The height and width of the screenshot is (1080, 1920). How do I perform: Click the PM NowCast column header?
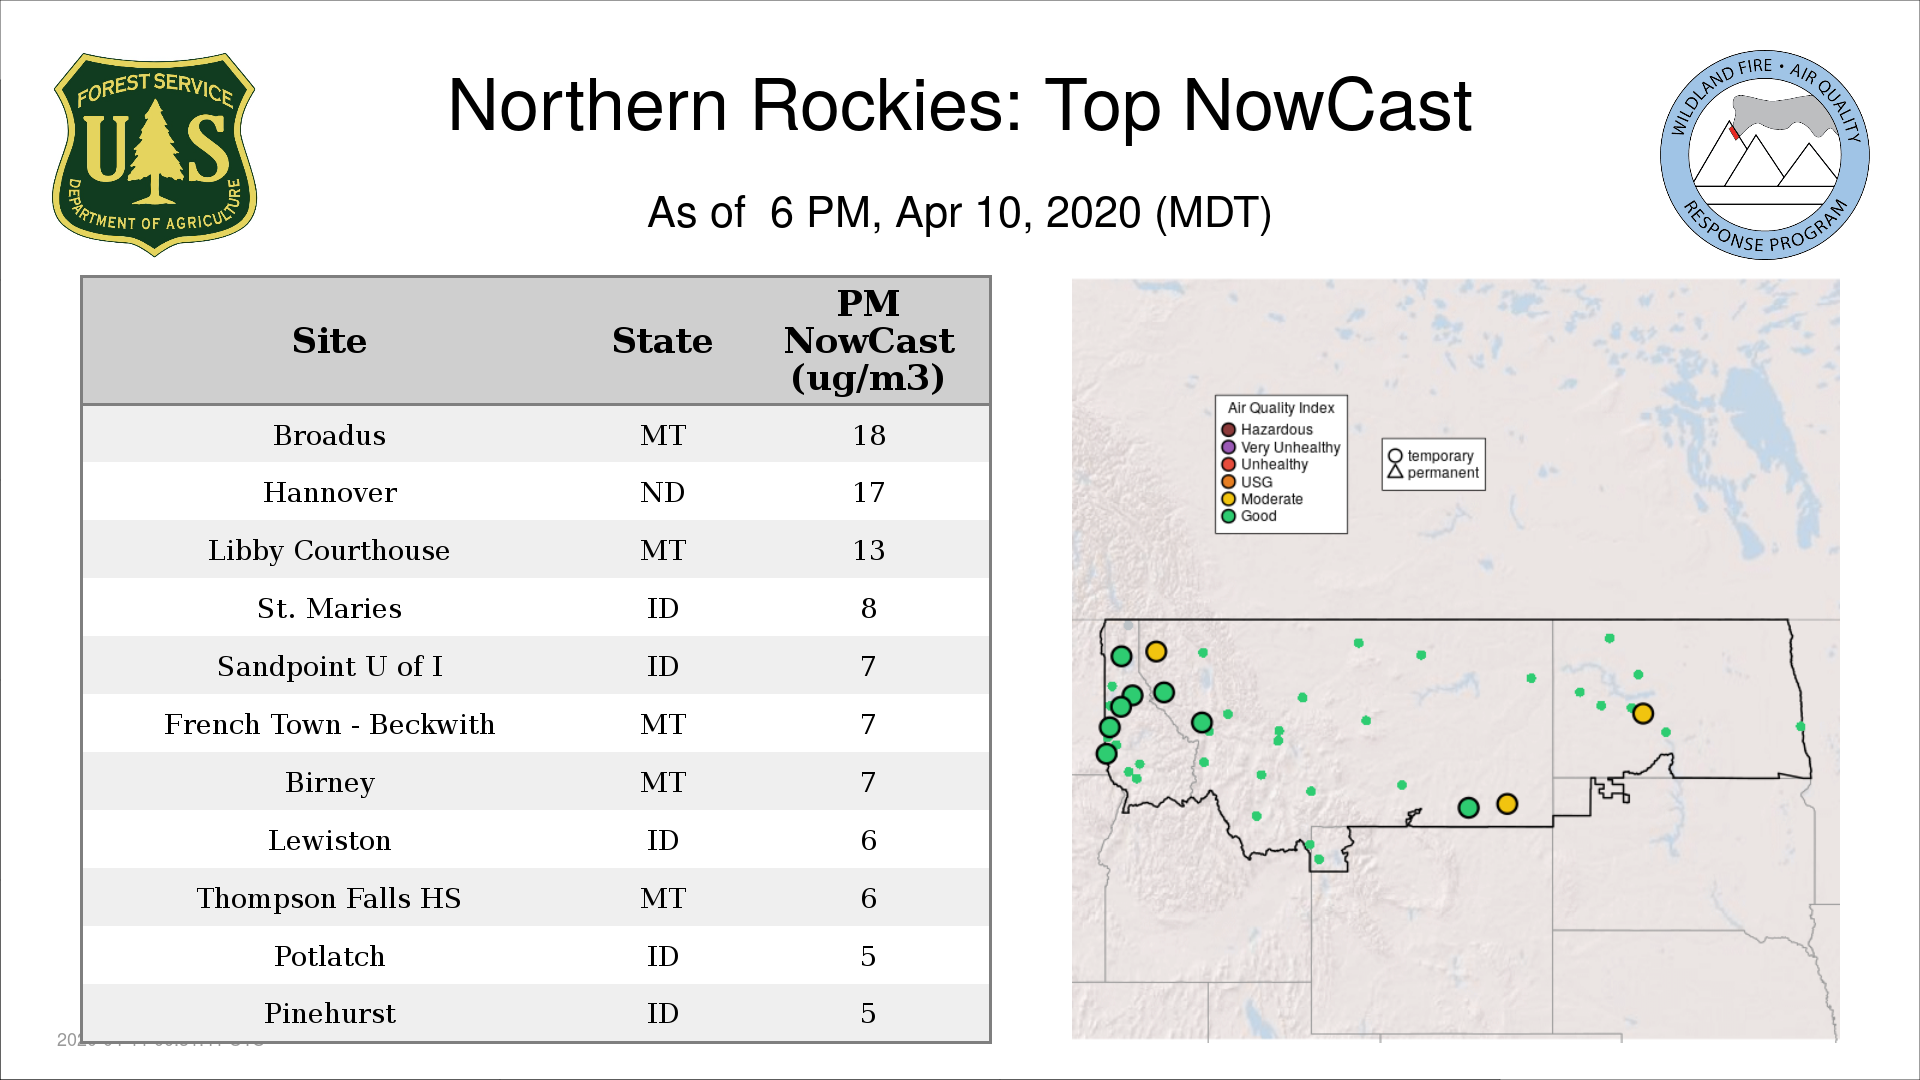click(868, 341)
